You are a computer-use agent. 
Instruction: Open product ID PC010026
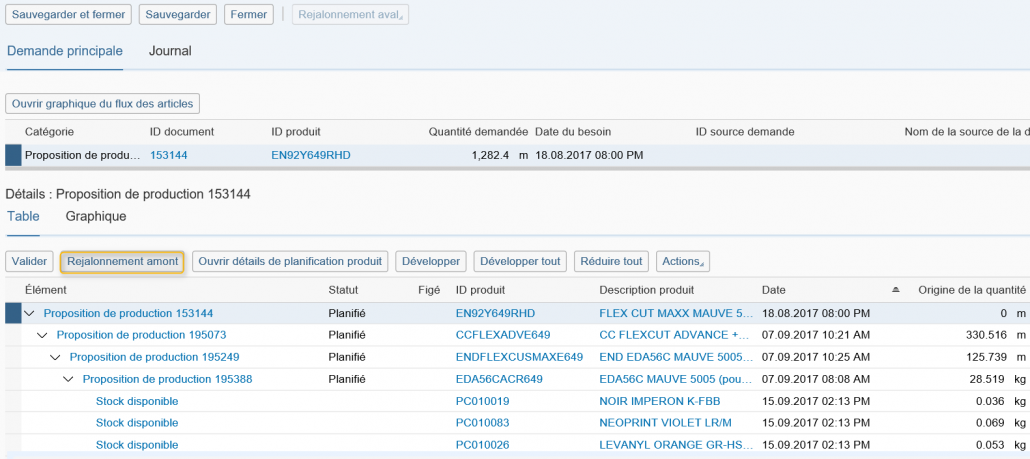click(482, 445)
